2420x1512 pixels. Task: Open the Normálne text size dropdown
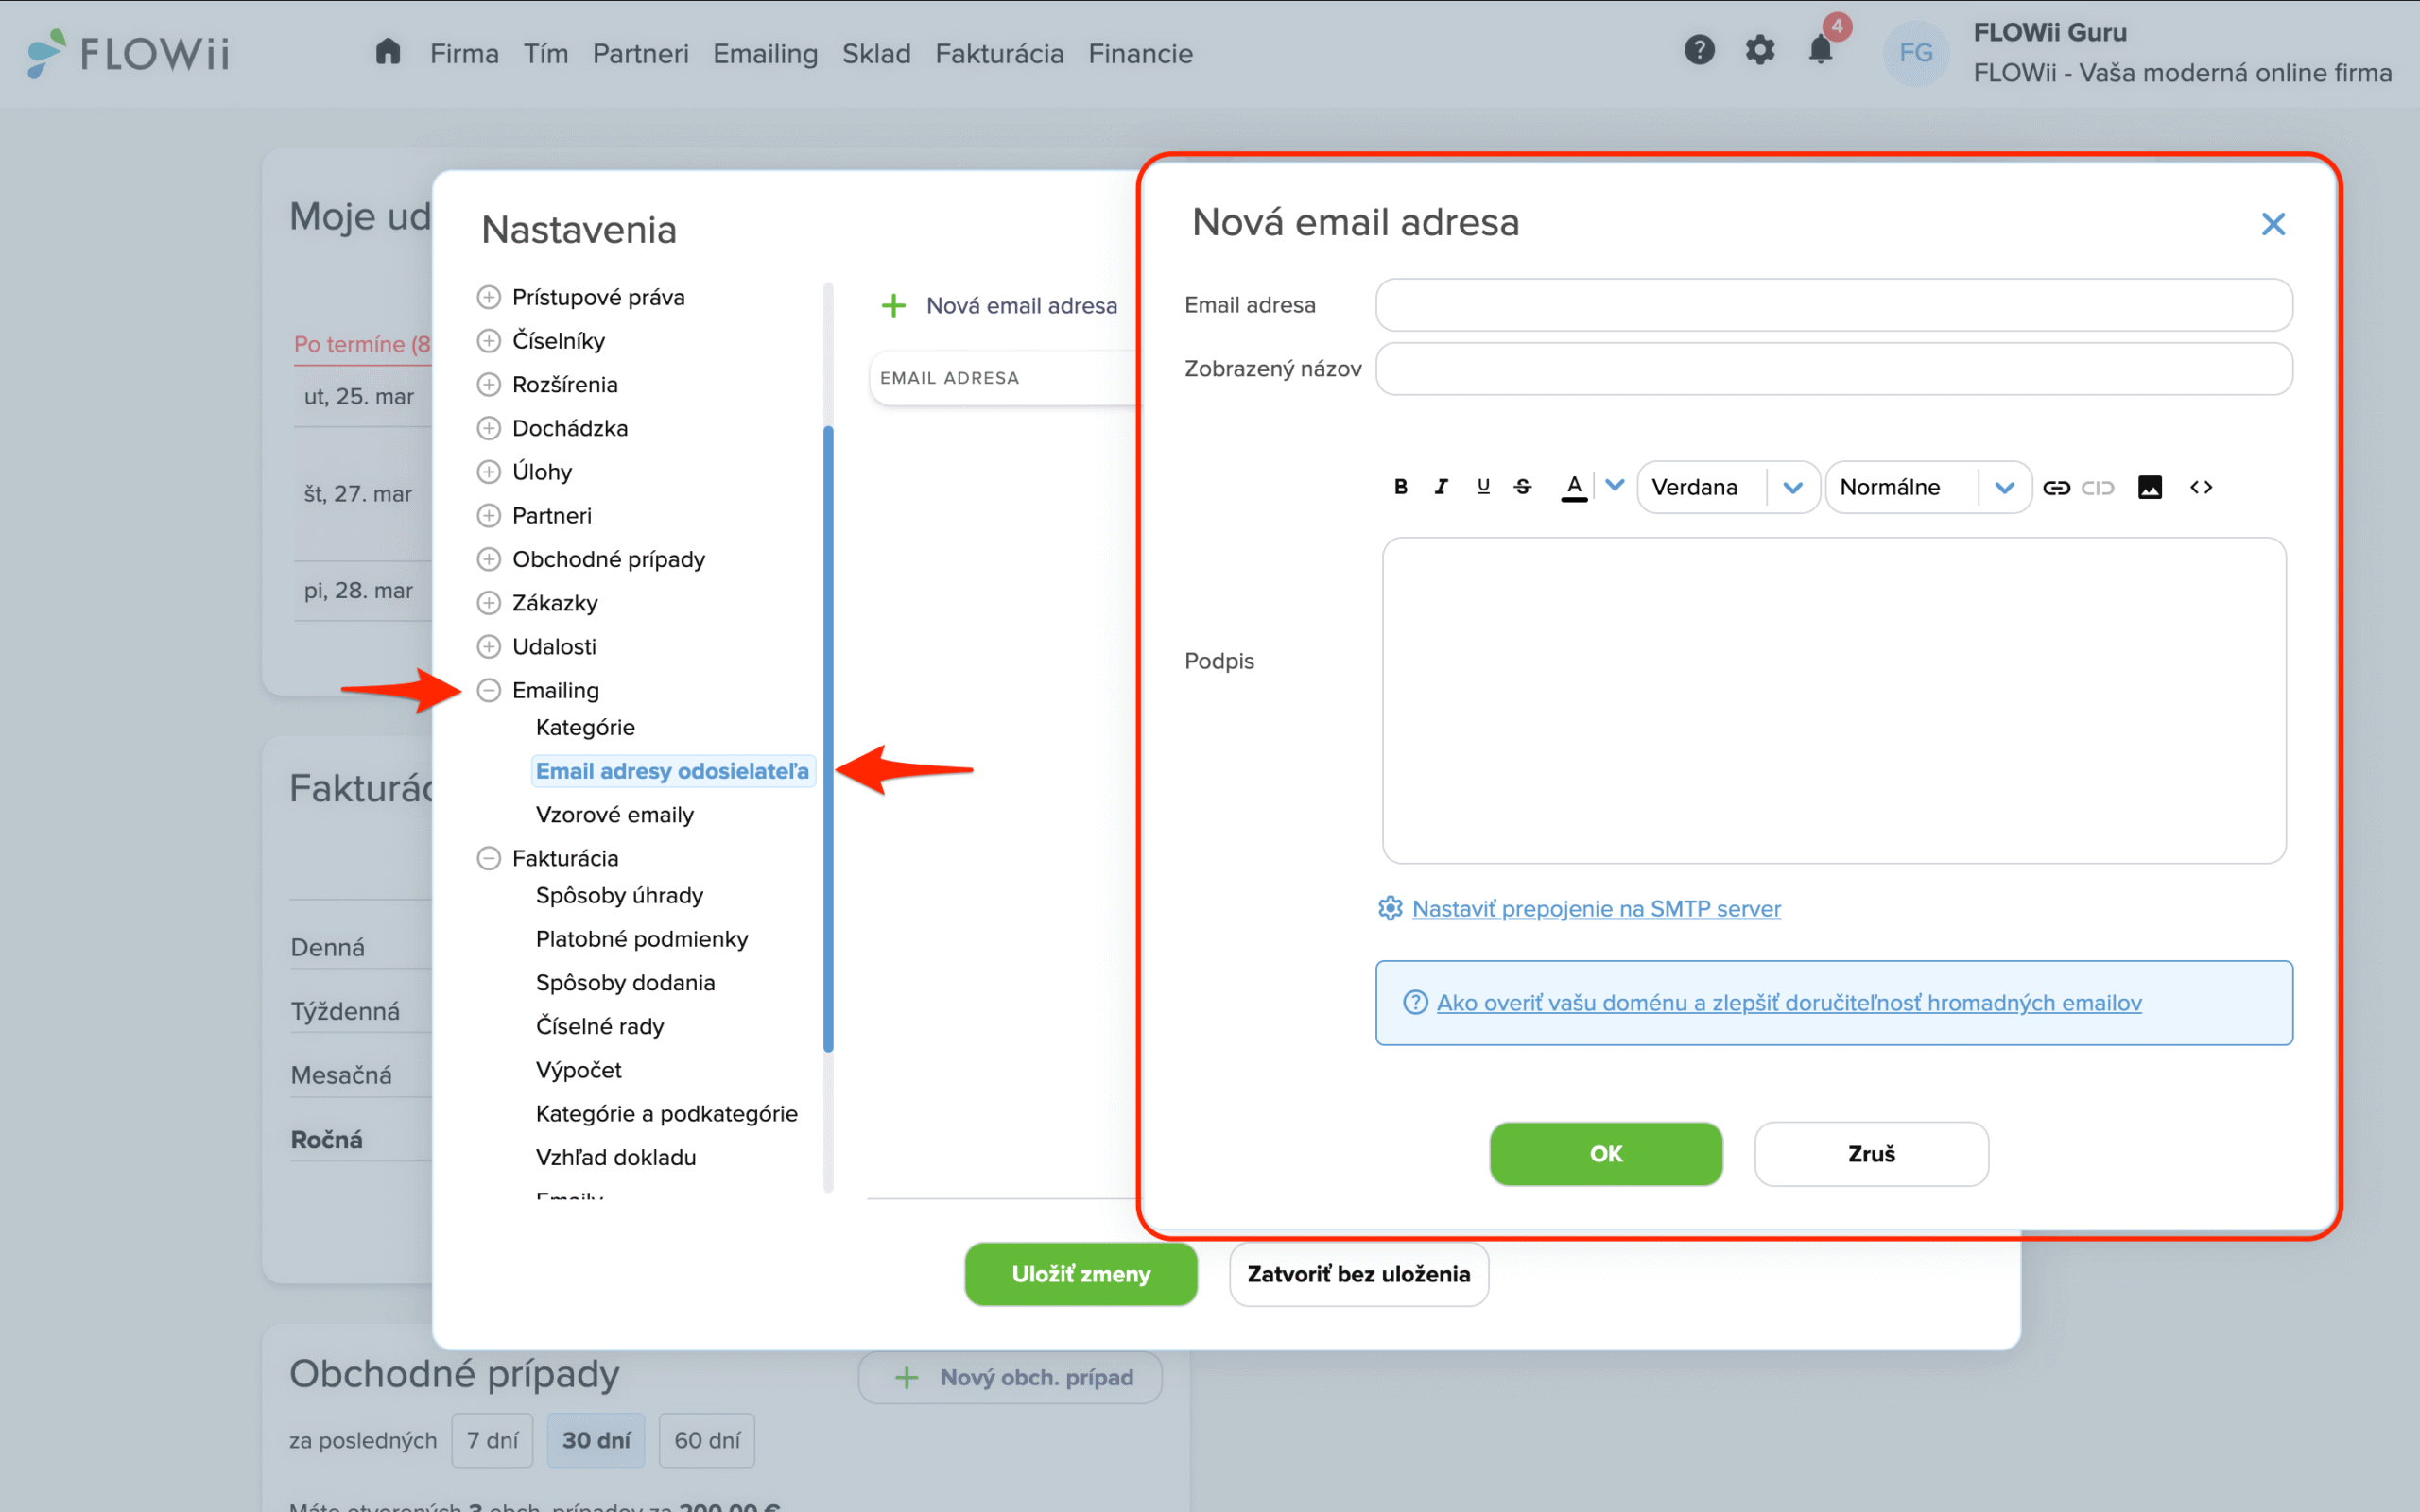coord(1927,487)
